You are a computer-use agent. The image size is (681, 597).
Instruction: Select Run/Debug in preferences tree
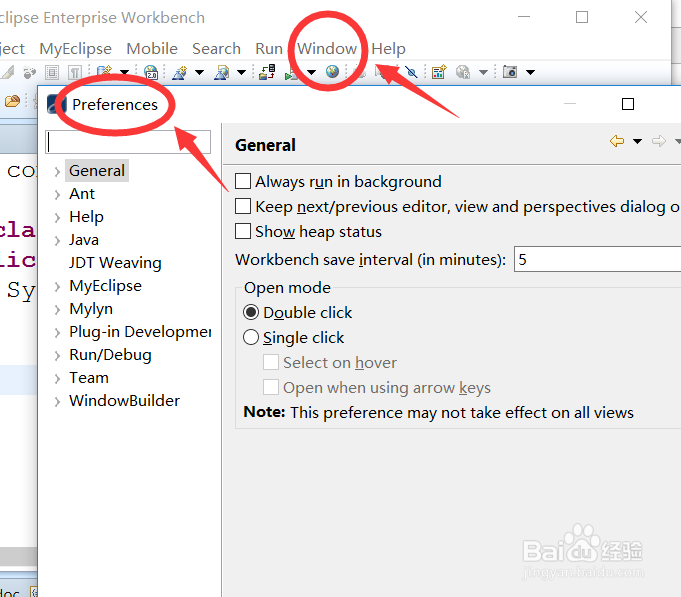pyautogui.click(x=110, y=355)
